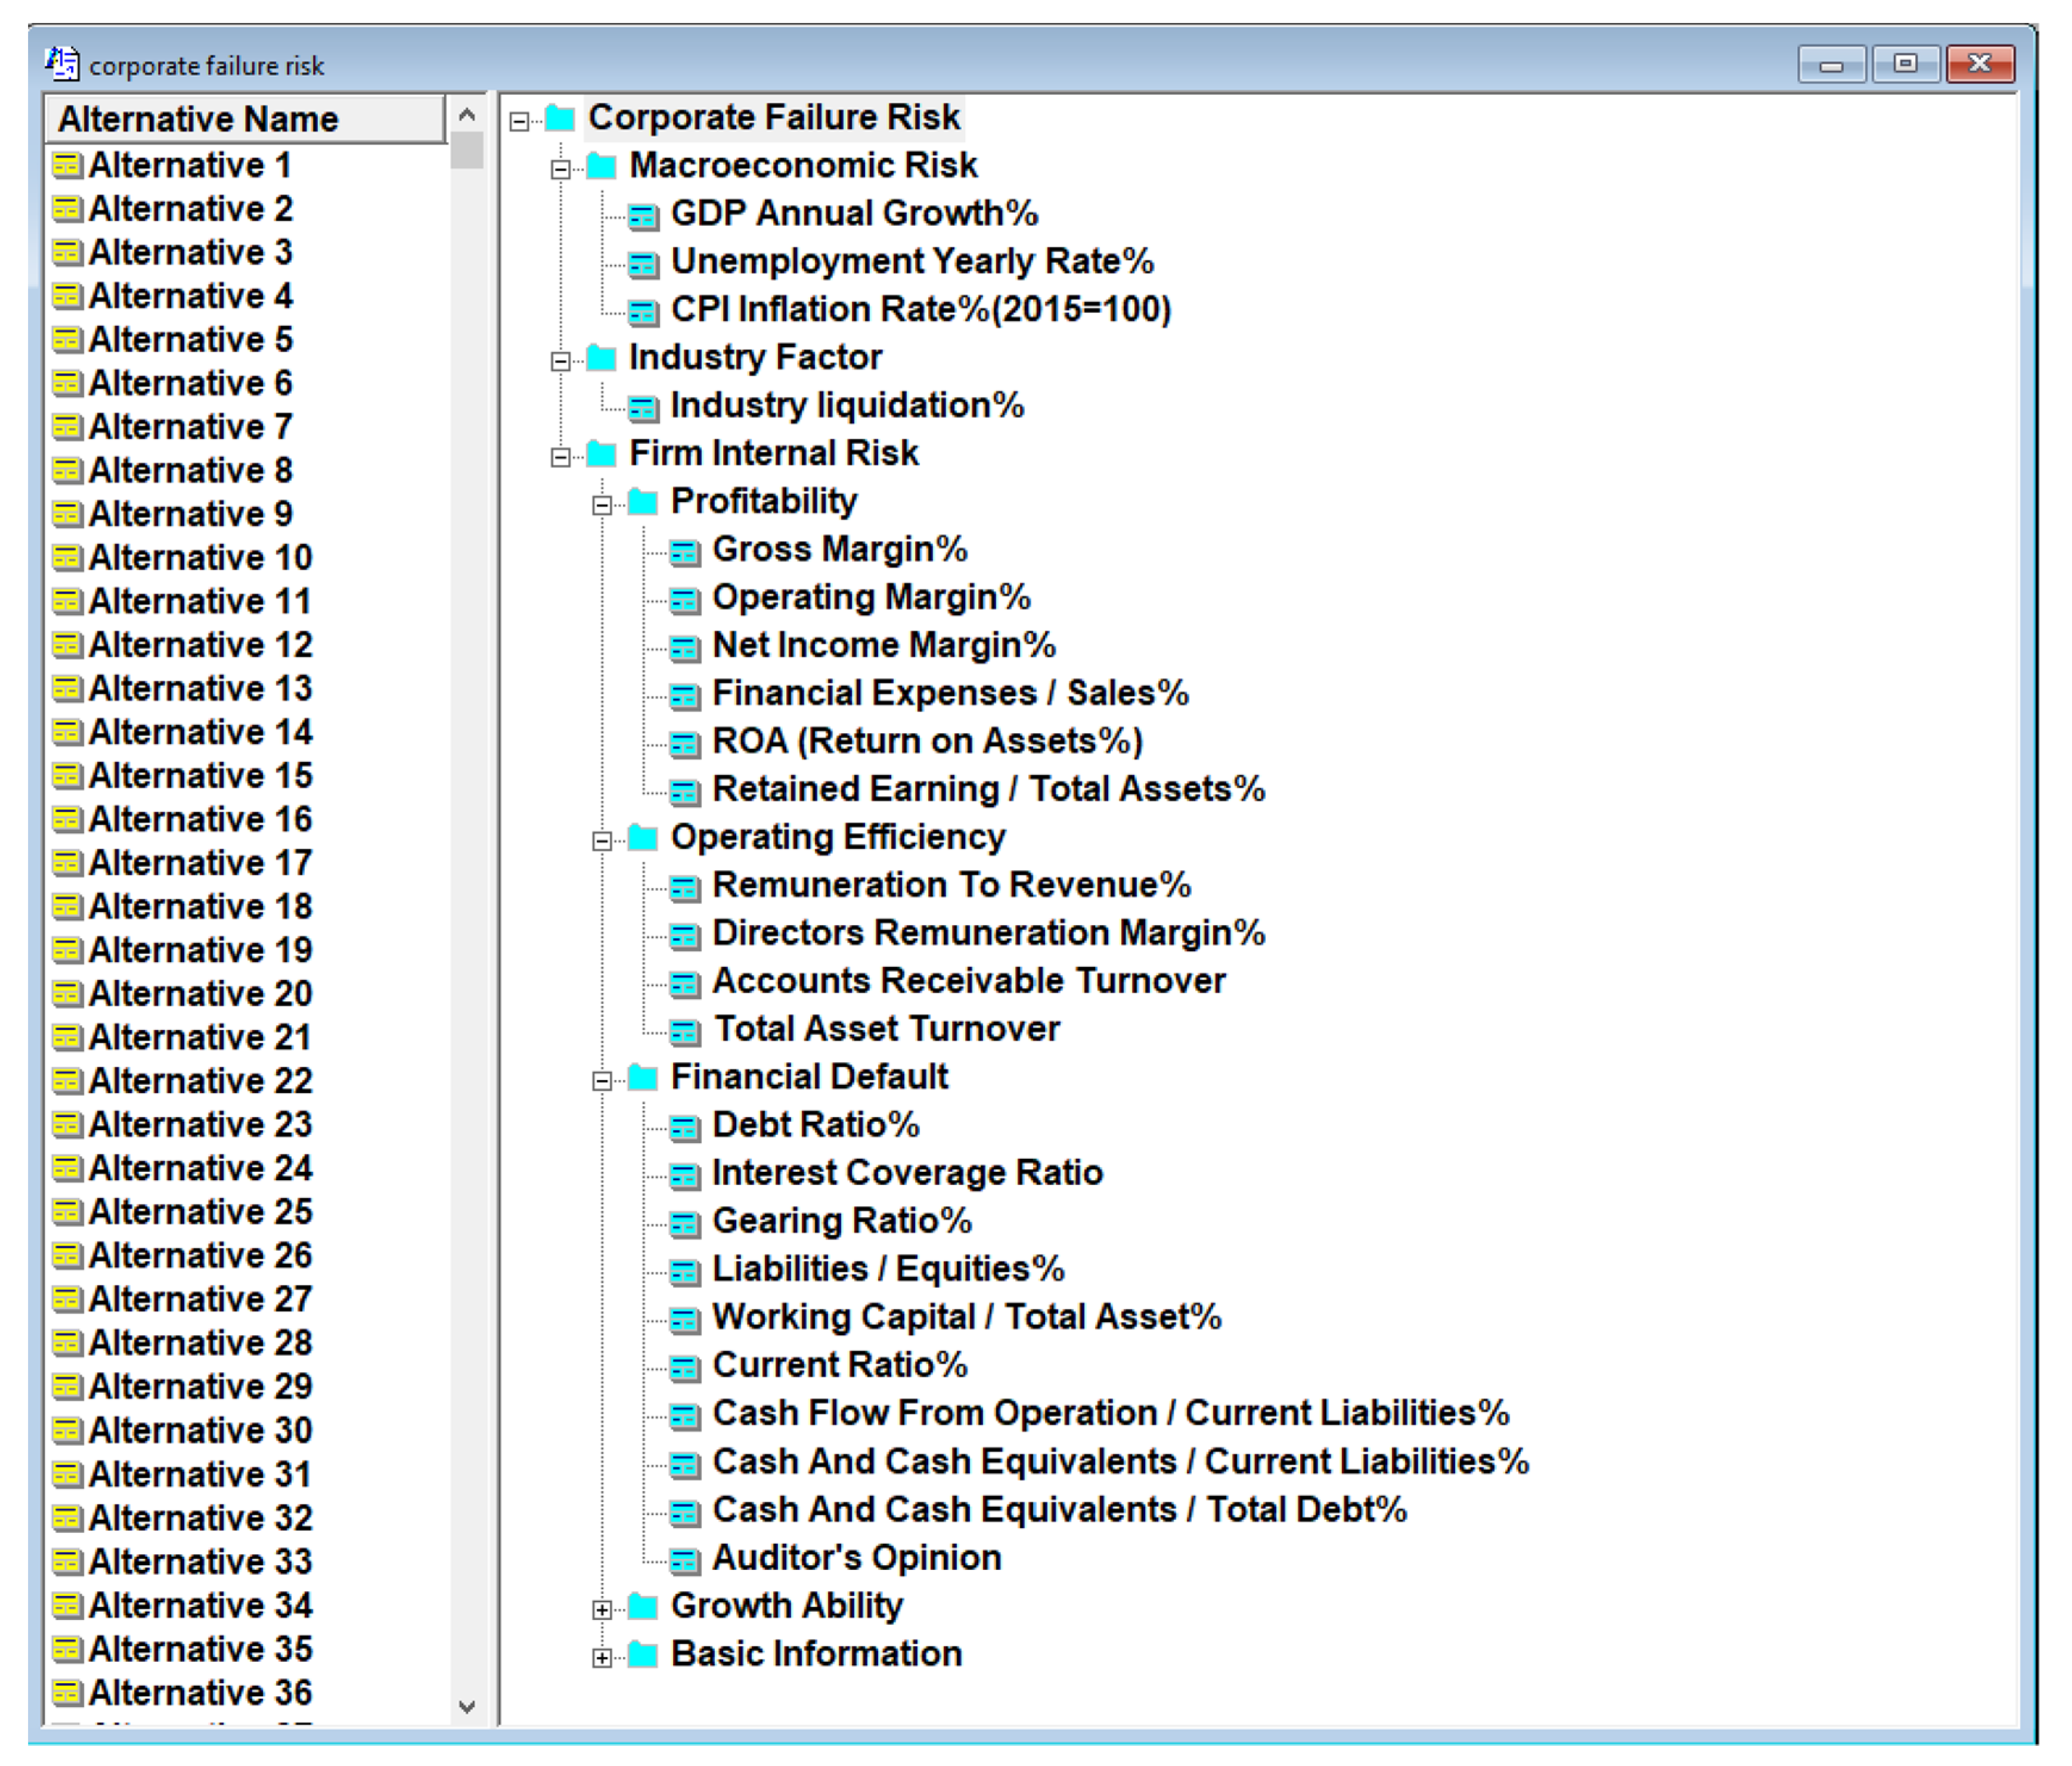The image size is (2072, 1766).
Task: Select Interest Coverage Ratio tree item
Action: click(x=906, y=1172)
